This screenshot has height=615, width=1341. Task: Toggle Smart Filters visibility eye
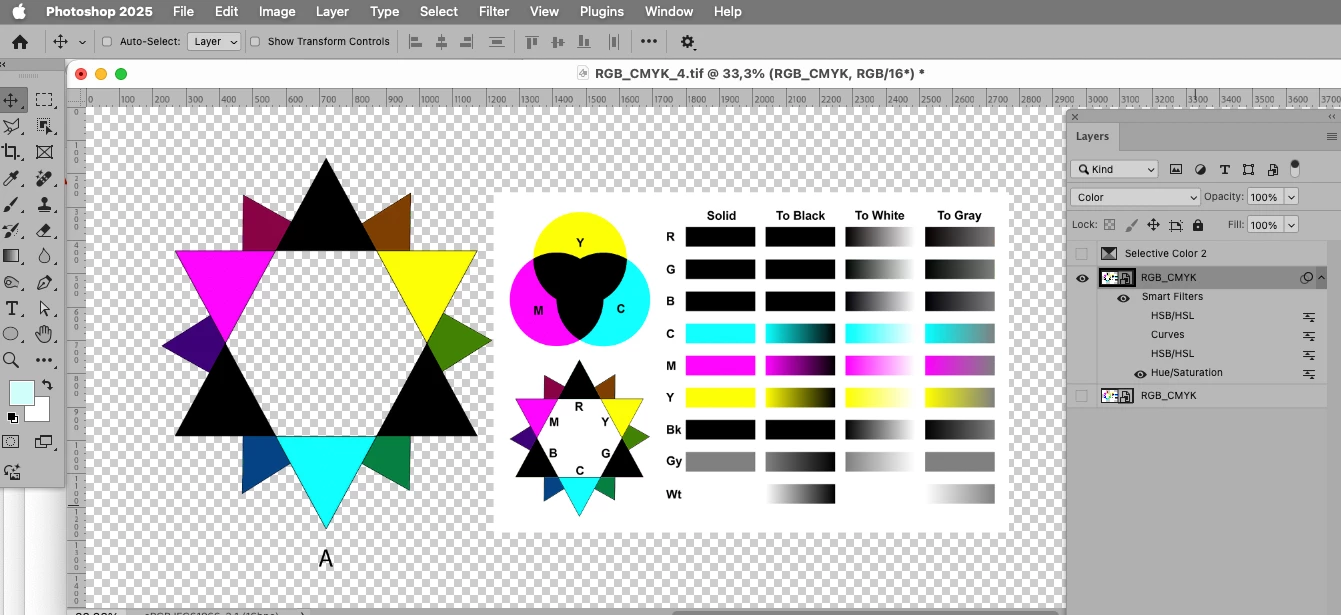click(1124, 297)
